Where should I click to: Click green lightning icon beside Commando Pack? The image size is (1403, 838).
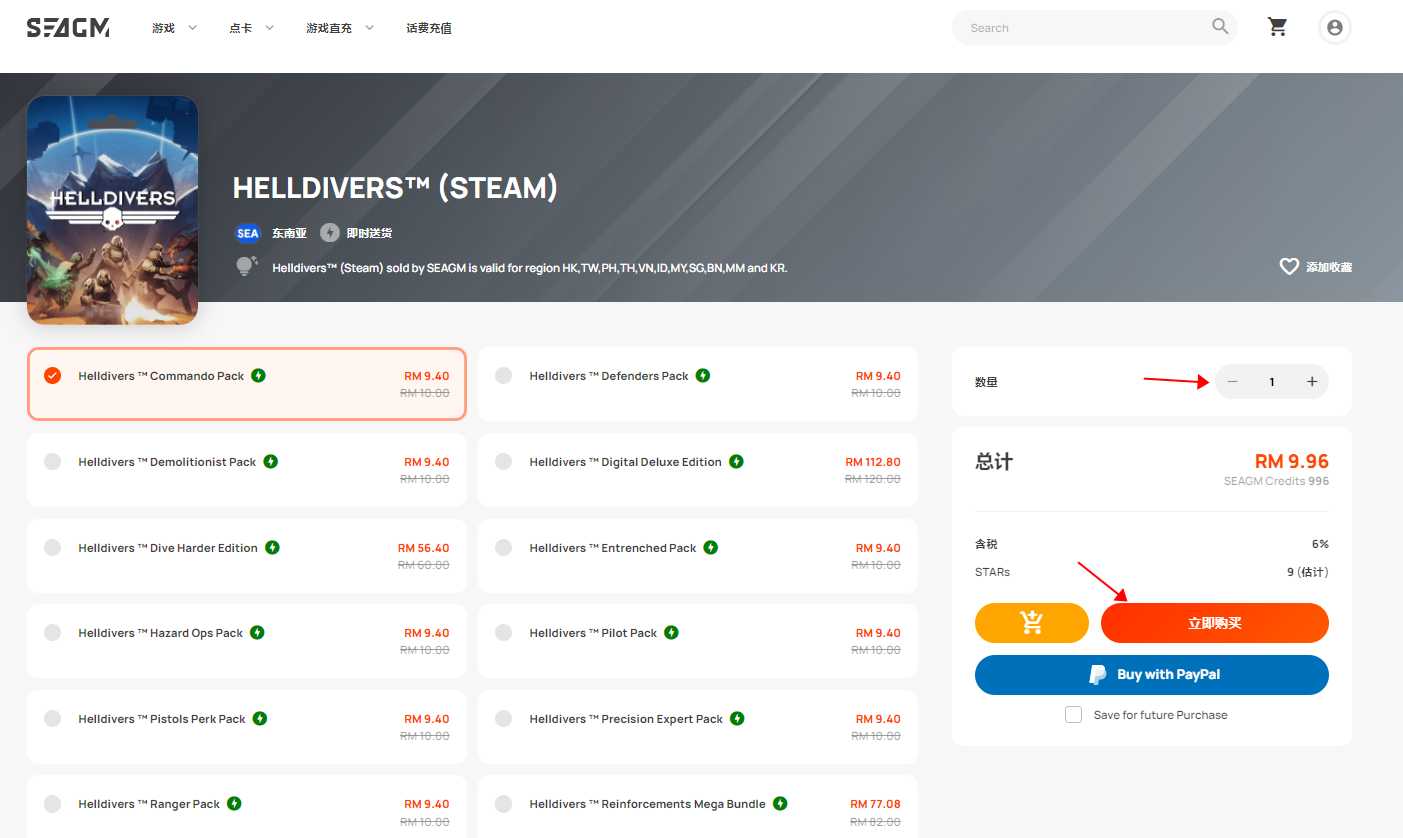tap(258, 376)
